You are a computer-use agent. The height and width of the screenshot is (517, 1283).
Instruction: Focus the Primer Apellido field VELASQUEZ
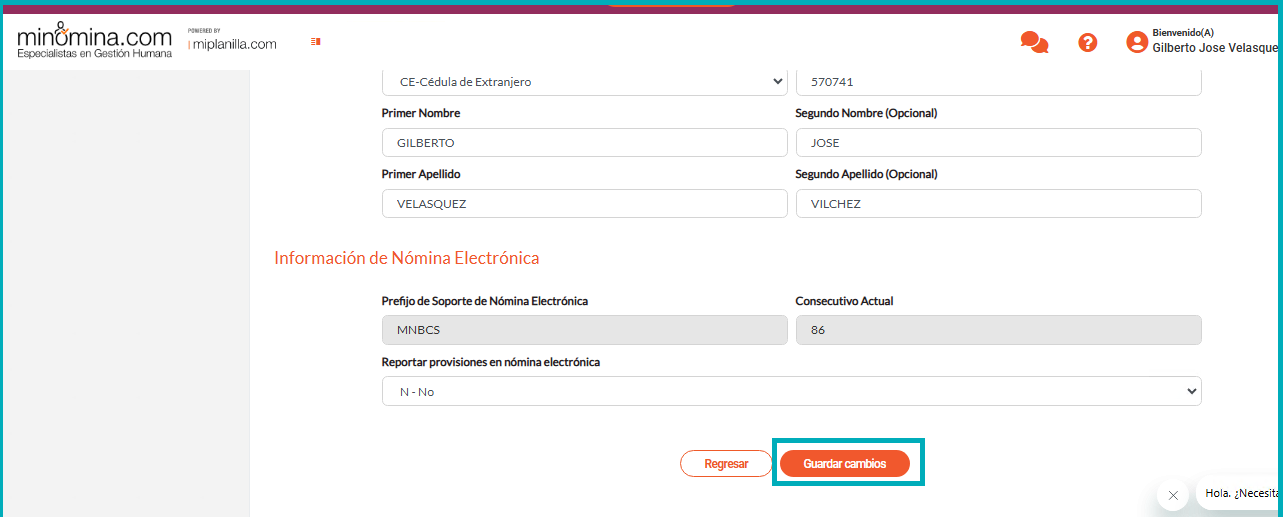tap(585, 204)
